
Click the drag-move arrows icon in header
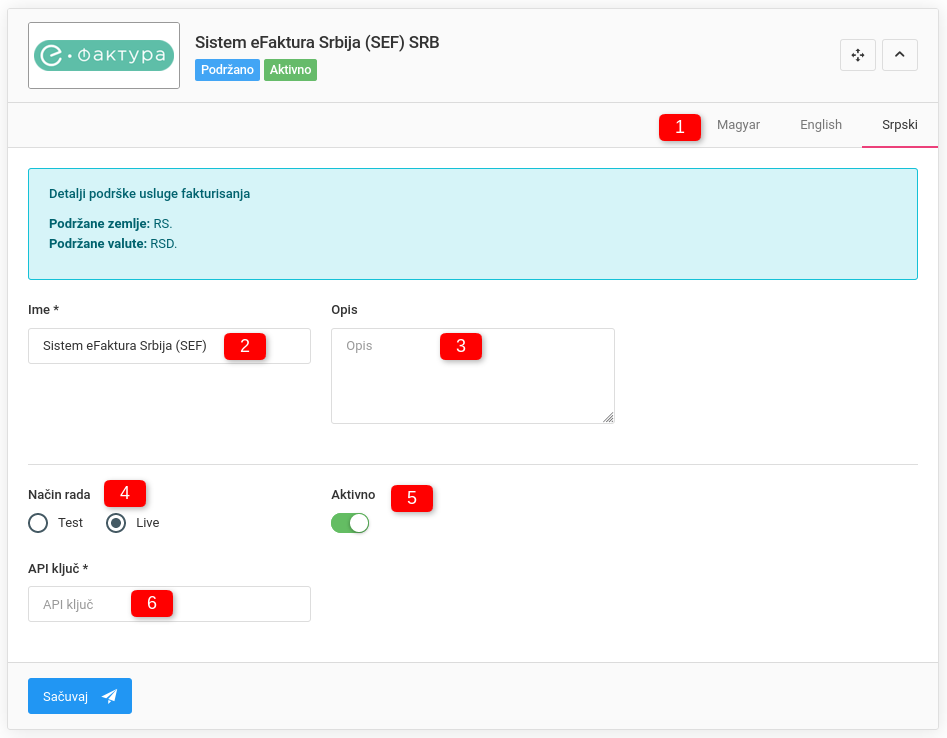(857, 55)
